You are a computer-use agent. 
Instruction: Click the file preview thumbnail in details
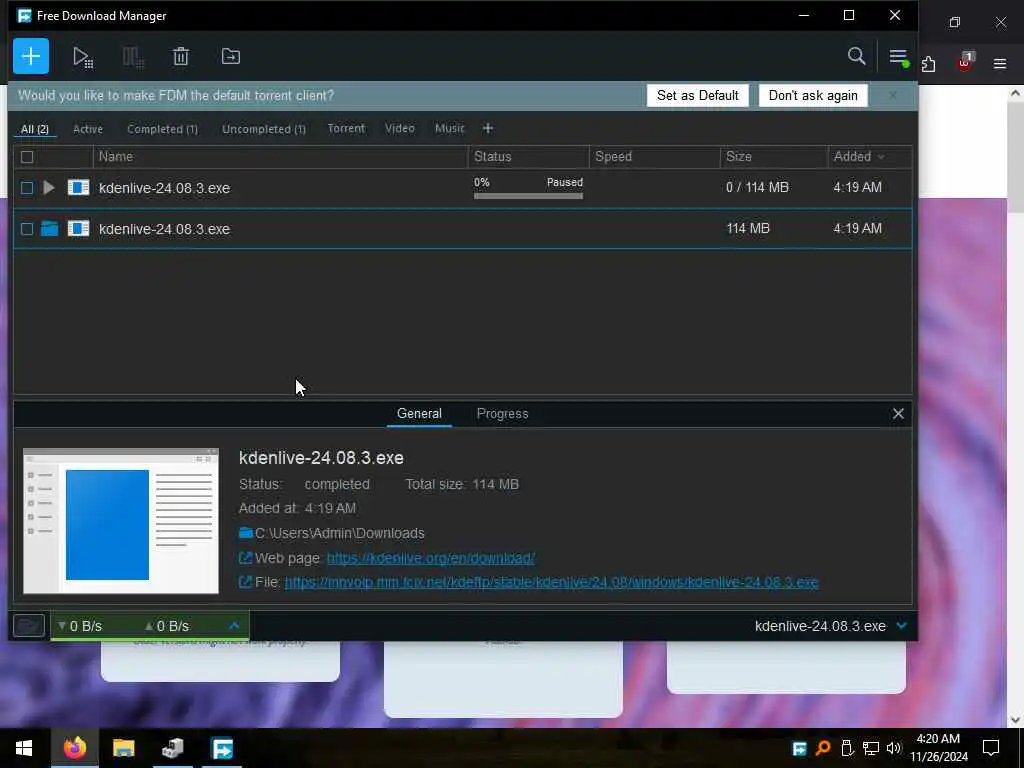click(x=121, y=520)
